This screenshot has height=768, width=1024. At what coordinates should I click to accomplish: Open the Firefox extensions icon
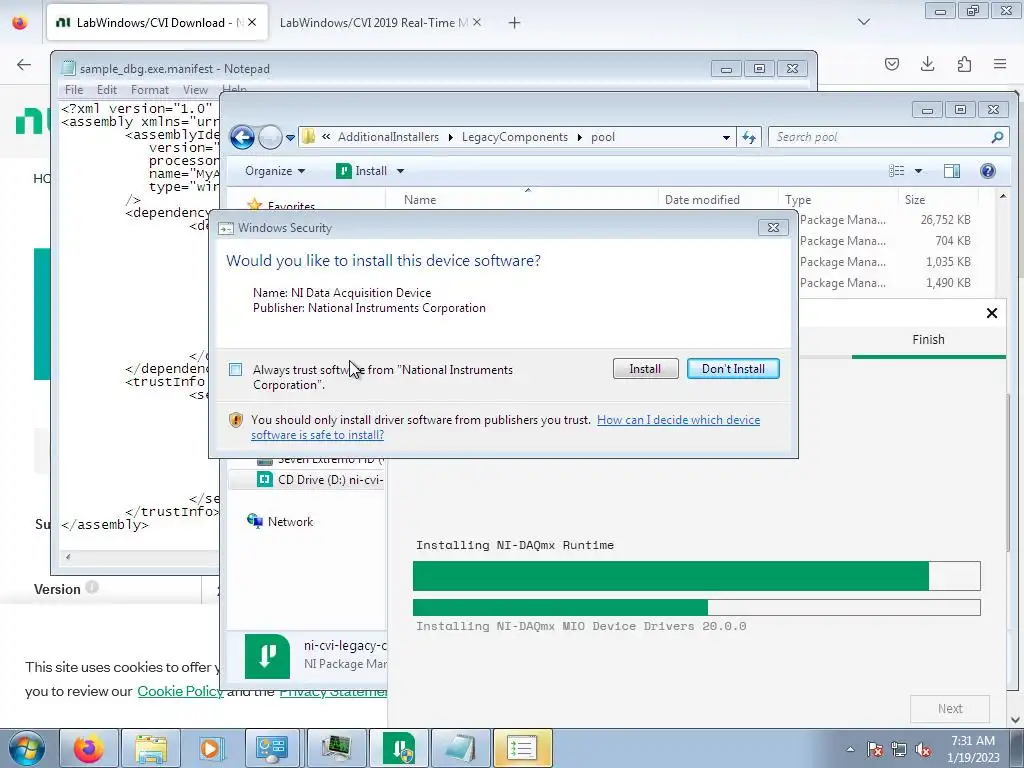[964, 64]
